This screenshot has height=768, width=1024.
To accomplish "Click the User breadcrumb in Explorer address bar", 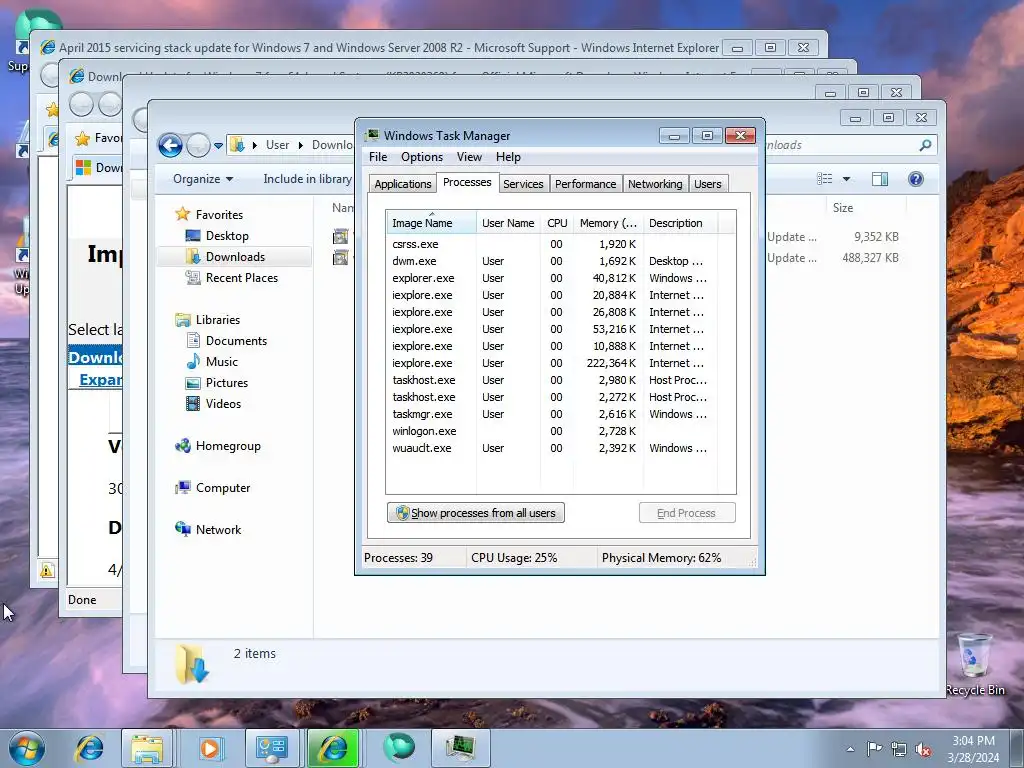I will (x=277, y=145).
